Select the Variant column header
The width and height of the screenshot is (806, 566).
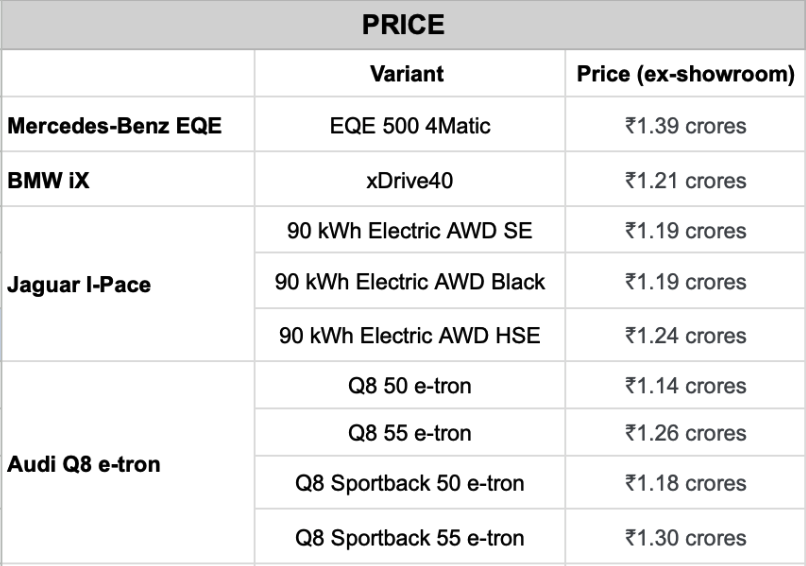(407, 75)
